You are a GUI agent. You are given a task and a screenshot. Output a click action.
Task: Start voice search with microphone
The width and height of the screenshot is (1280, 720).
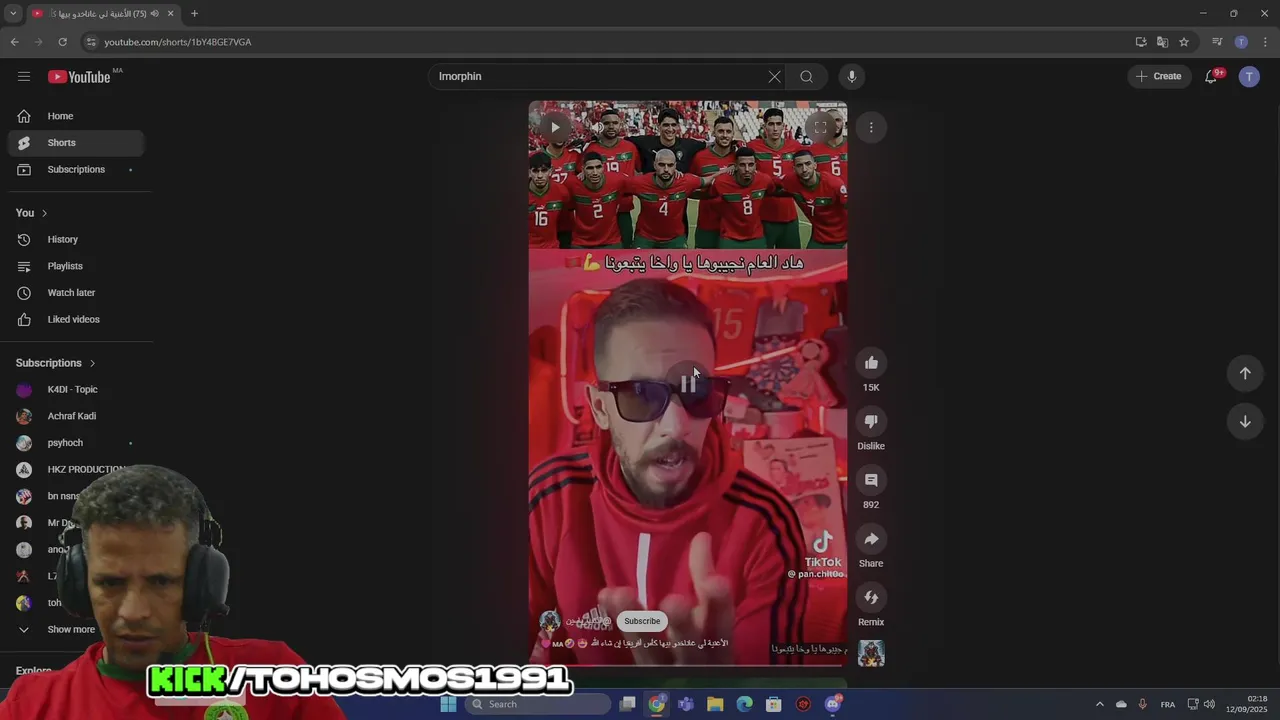point(852,76)
